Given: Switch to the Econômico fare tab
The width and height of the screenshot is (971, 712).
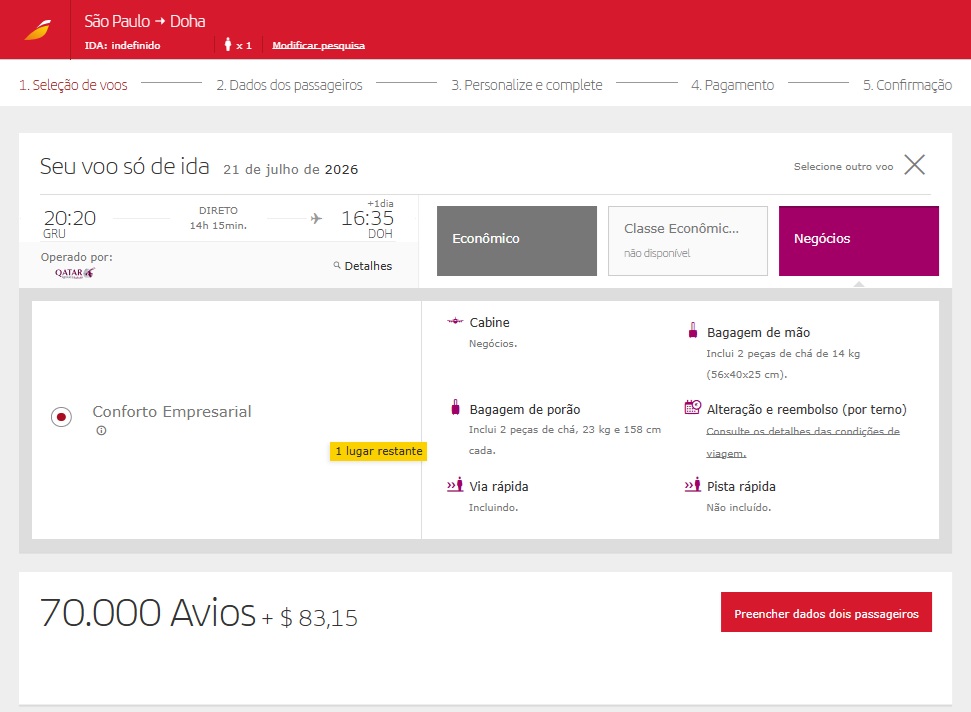Looking at the screenshot, I should point(516,240).
